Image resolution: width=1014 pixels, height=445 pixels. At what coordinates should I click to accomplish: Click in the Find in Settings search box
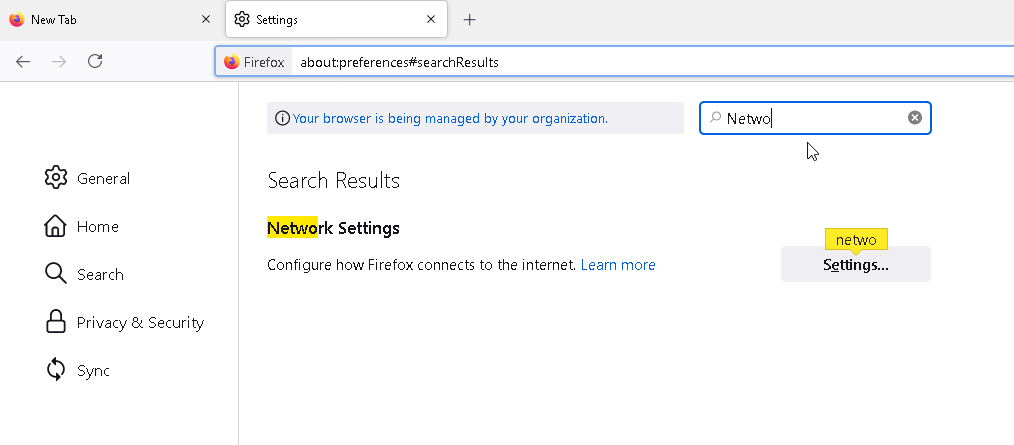click(815, 118)
